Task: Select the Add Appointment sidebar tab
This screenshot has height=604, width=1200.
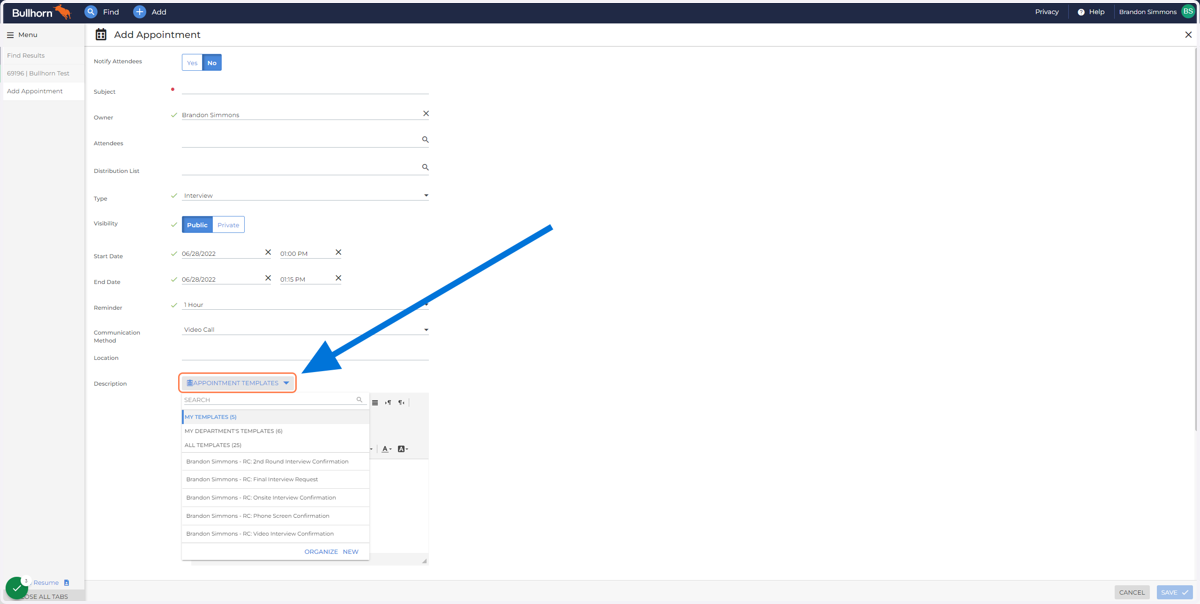Action: pos(43,92)
